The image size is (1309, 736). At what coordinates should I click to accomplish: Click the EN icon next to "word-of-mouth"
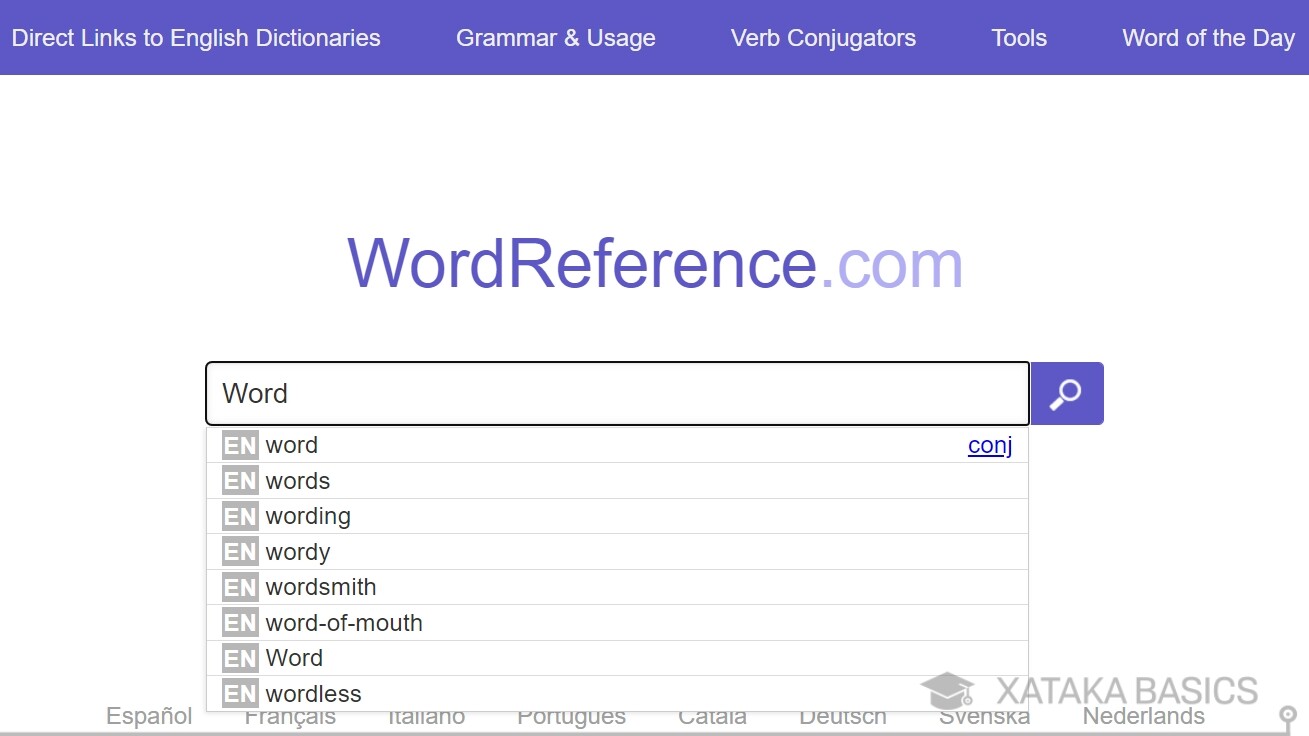click(239, 622)
